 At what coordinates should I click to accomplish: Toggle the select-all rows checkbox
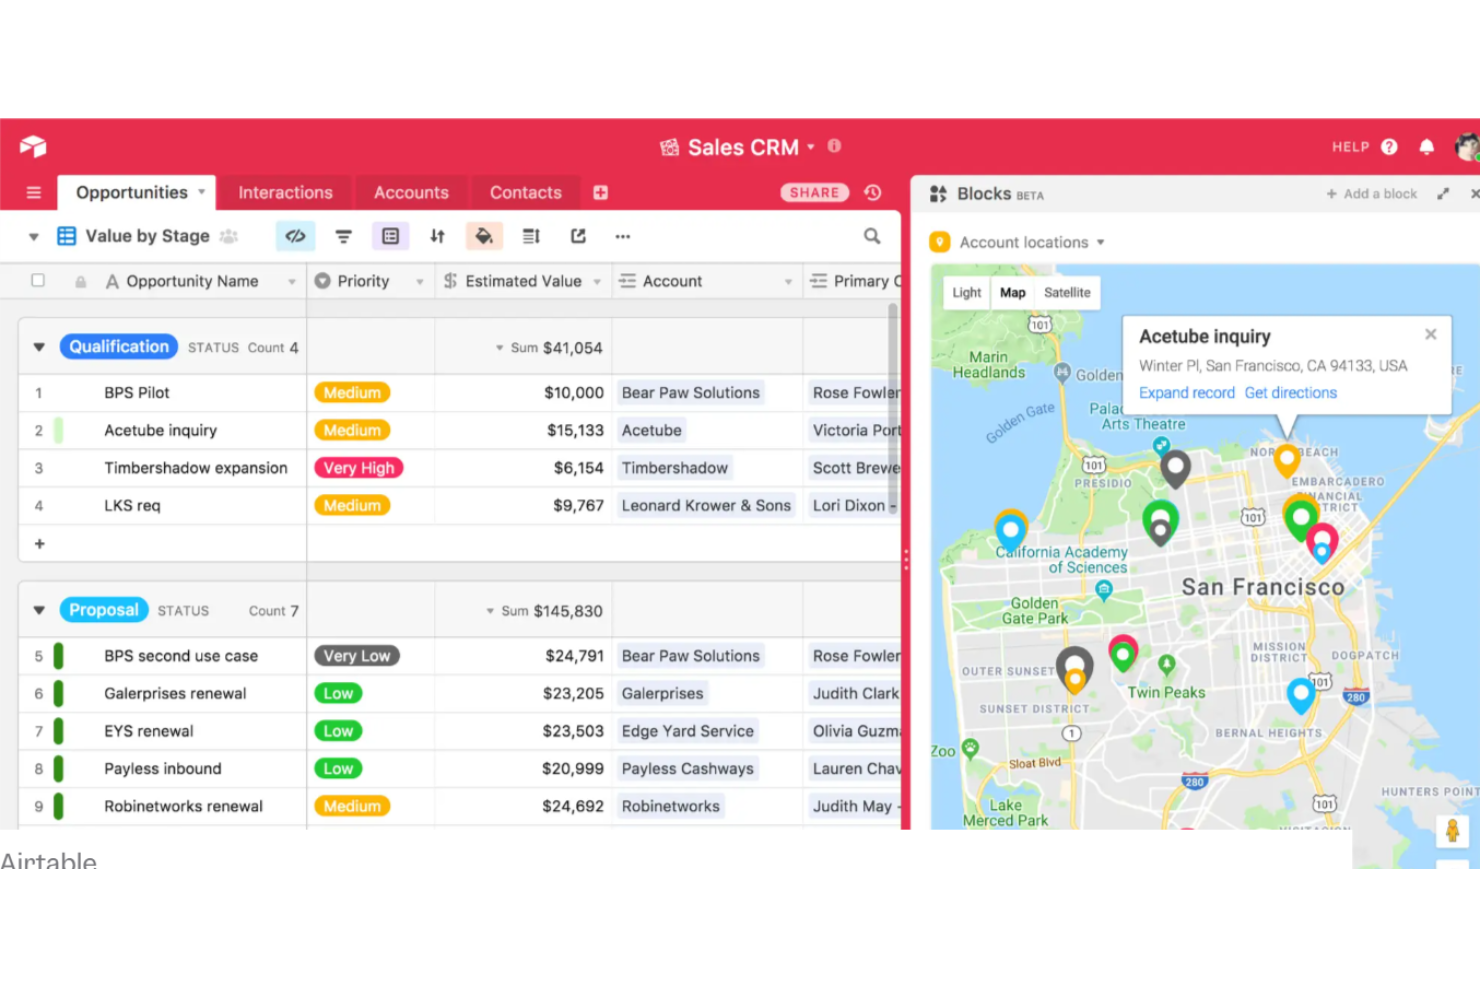38,281
